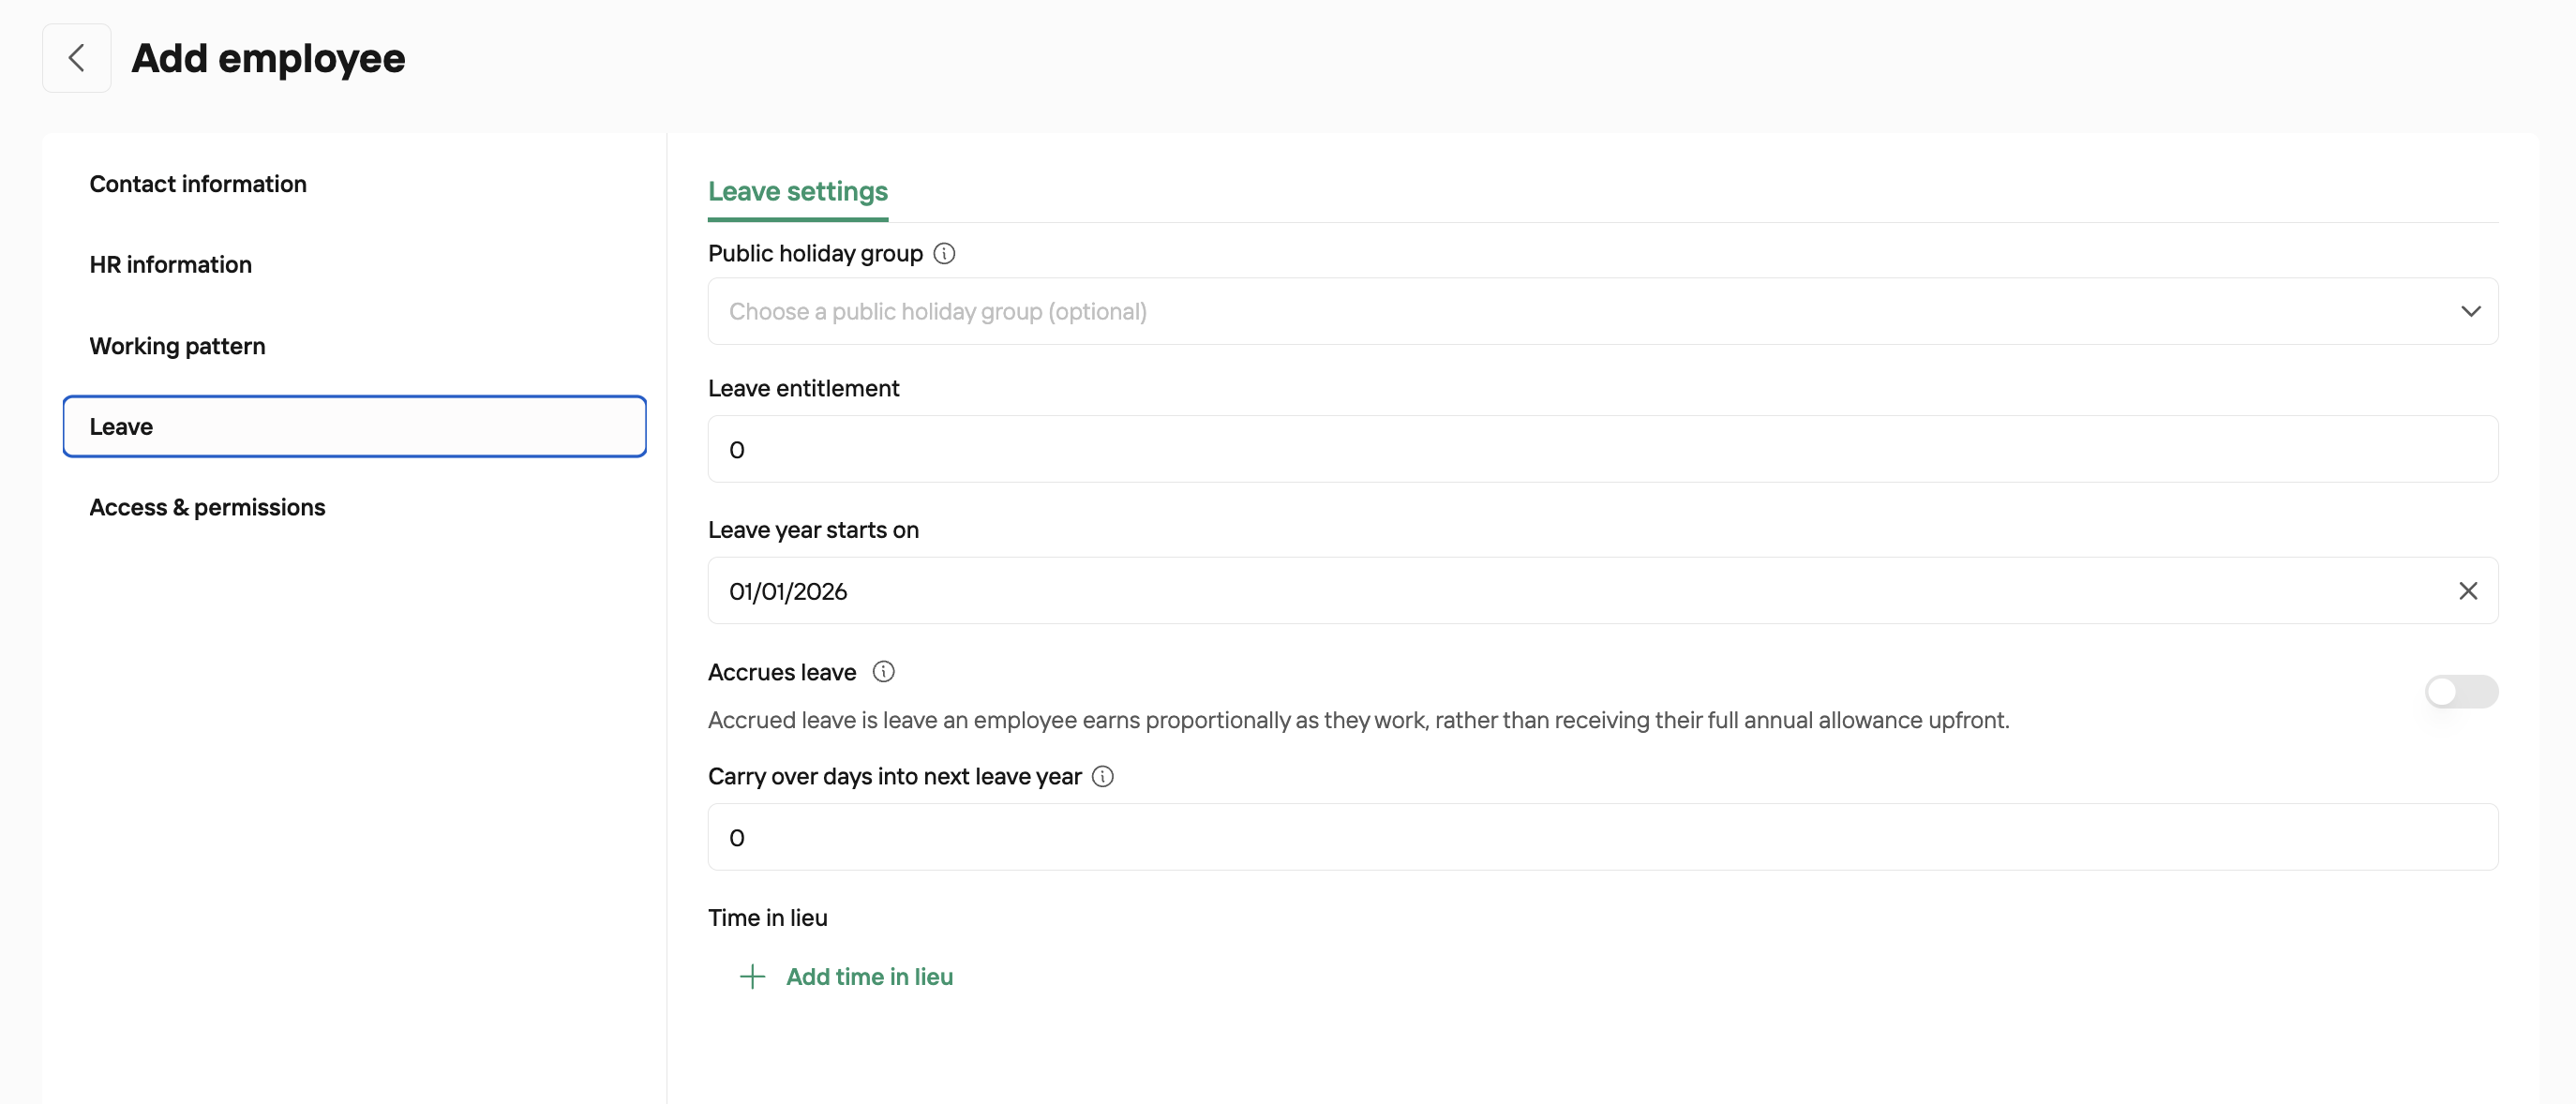
Task: Expand public holiday group chevron
Action: 2470,312
